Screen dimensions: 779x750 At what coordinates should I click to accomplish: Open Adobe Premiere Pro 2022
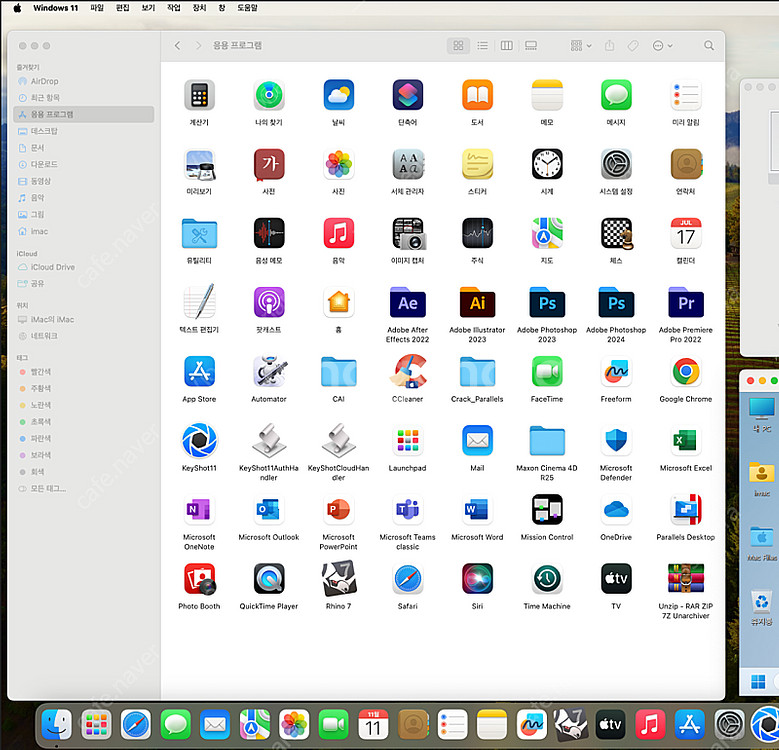[x=686, y=302]
